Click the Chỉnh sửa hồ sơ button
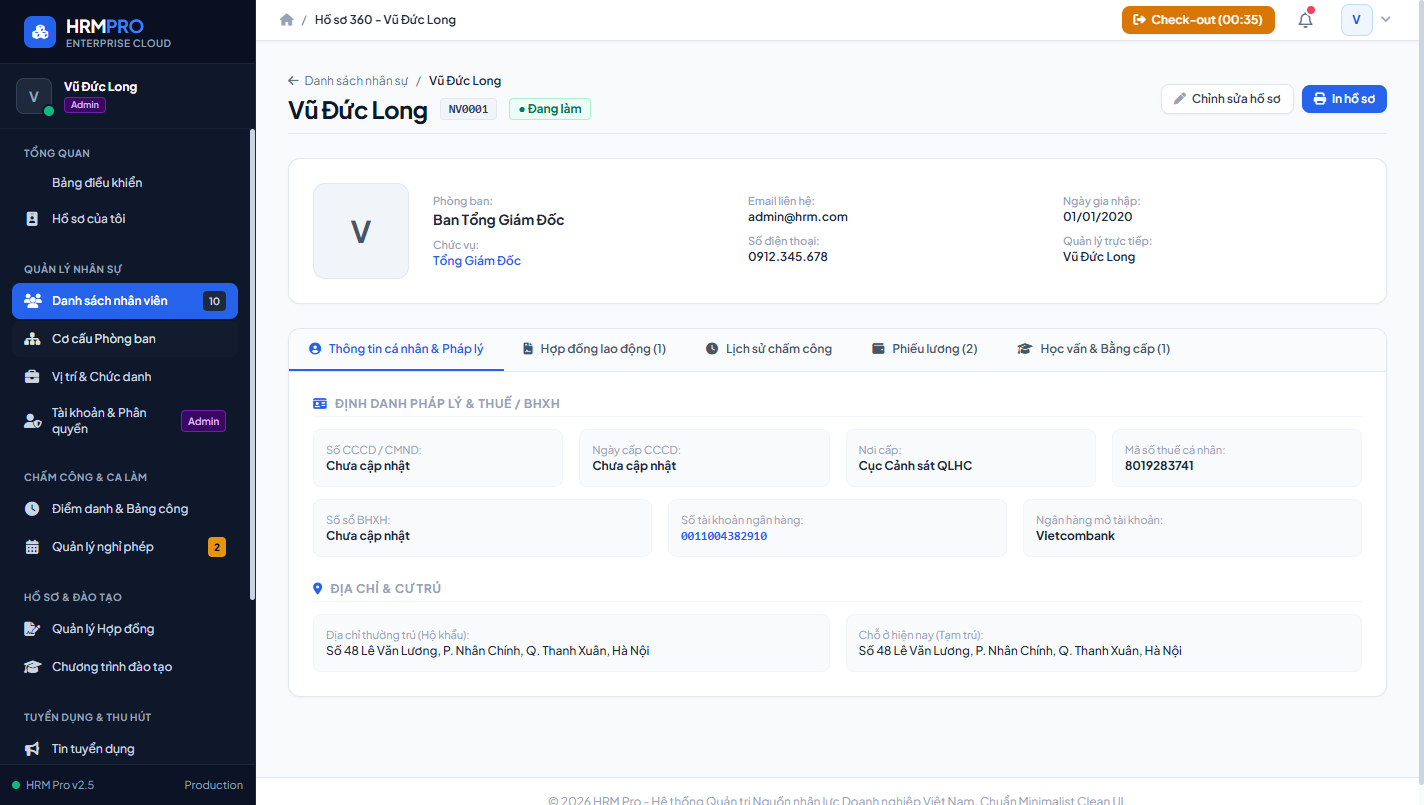The width and height of the screenshot is (1424, 805). tap(1227, 99)
